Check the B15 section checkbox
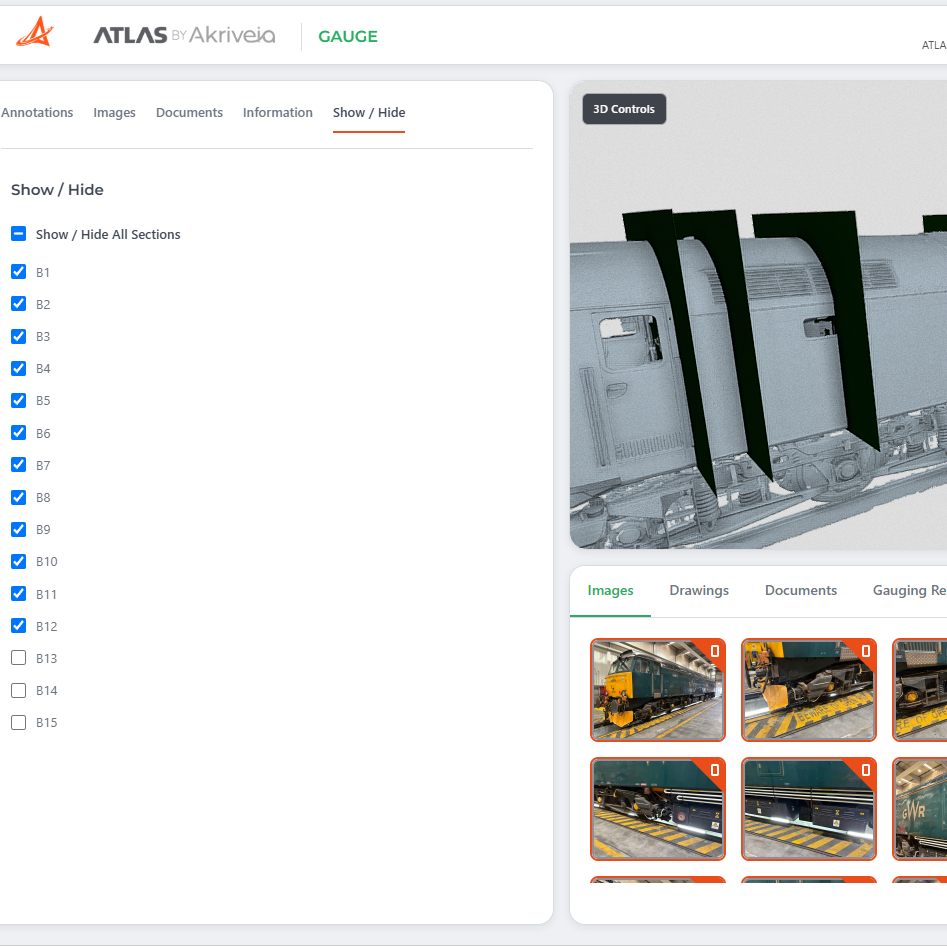947x946 pixels. click(19, 722)
